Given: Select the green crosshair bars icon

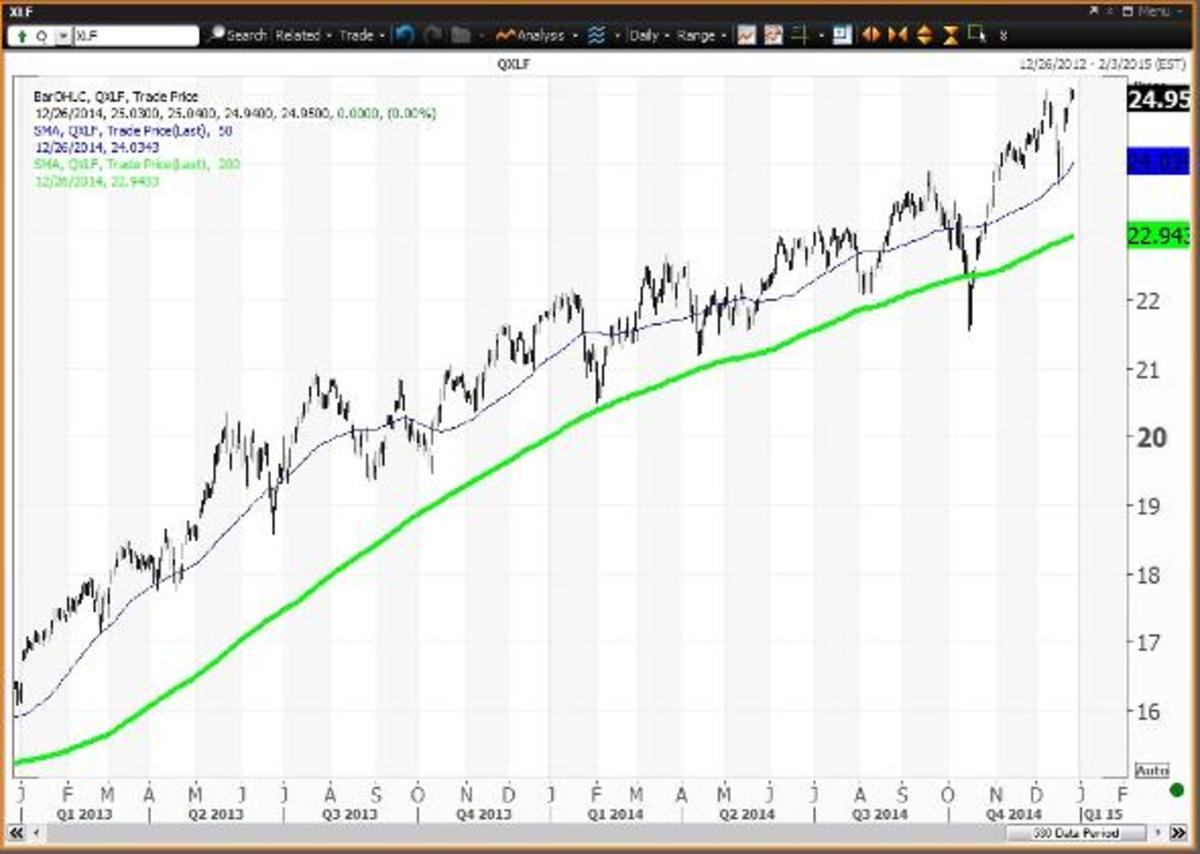Looking at the screenshot, I should coord(800,35).
